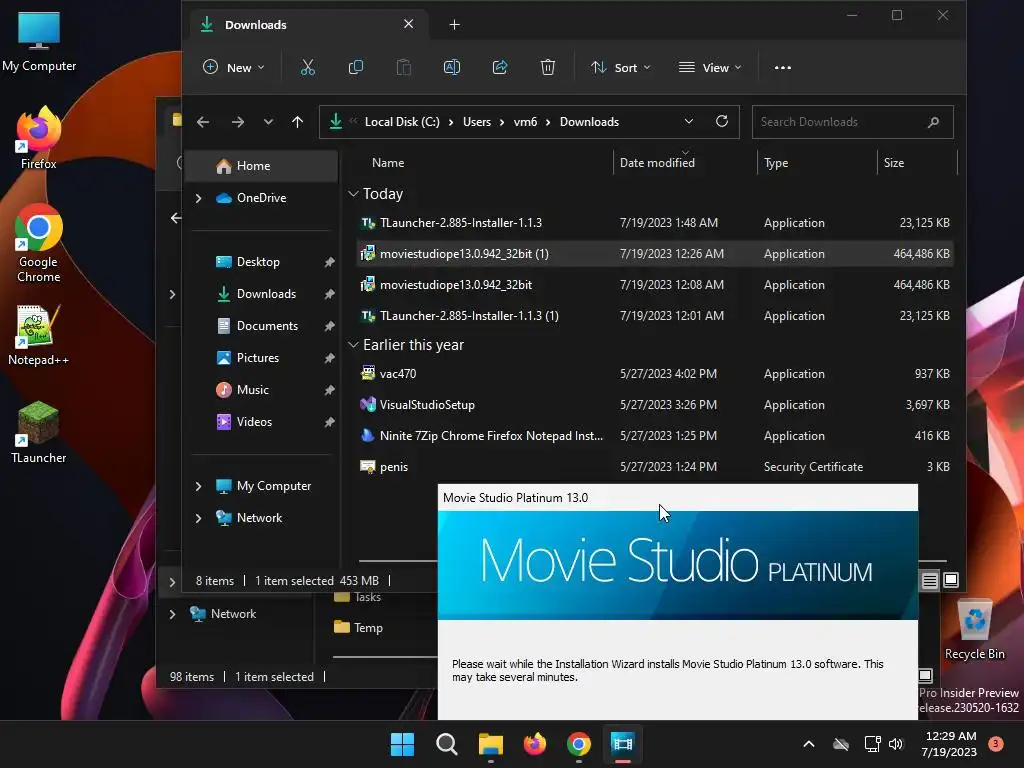Sort by Date modified column header

pos(657,163)
